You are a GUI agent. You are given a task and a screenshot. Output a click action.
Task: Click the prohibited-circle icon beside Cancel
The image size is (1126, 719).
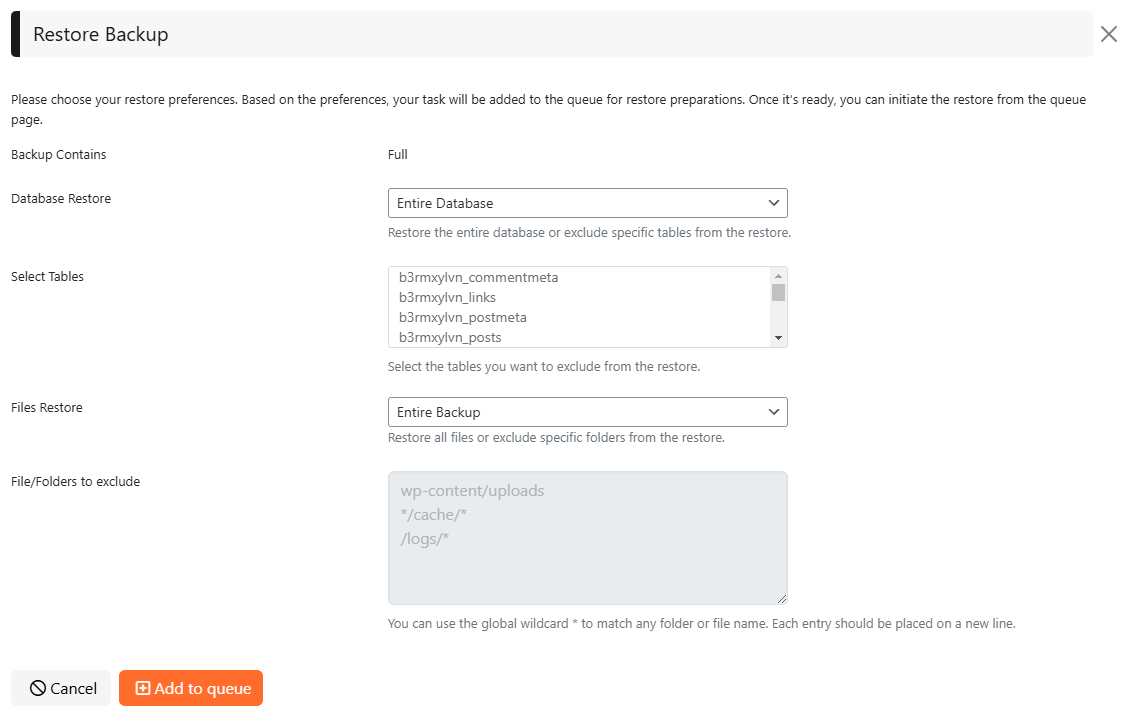(x=38, y=688)
